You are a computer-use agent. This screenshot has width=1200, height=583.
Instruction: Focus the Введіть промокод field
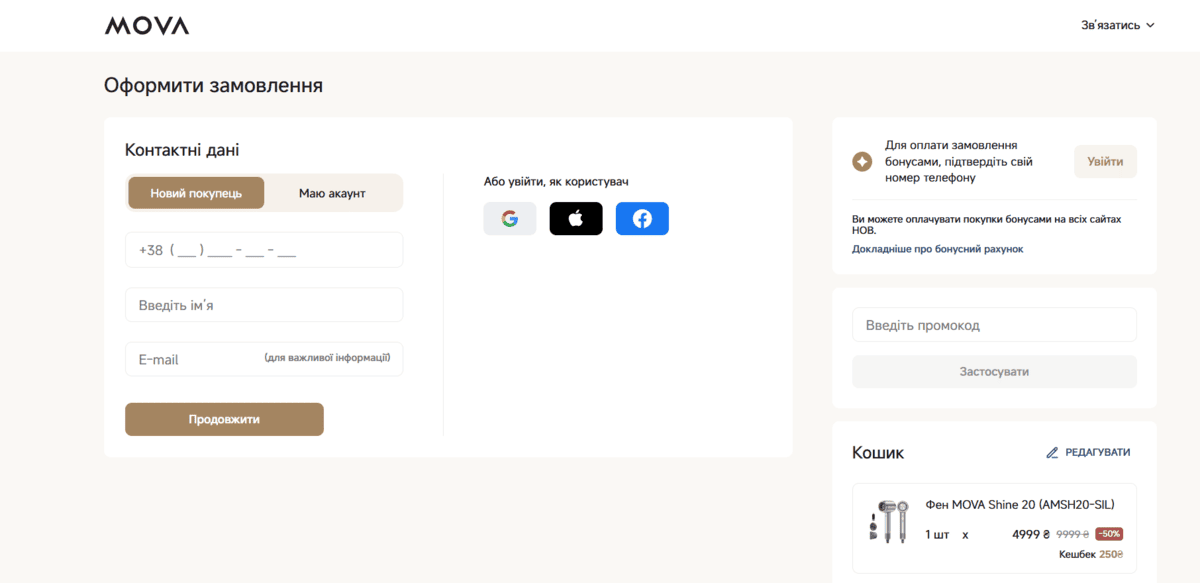point(994,325)
